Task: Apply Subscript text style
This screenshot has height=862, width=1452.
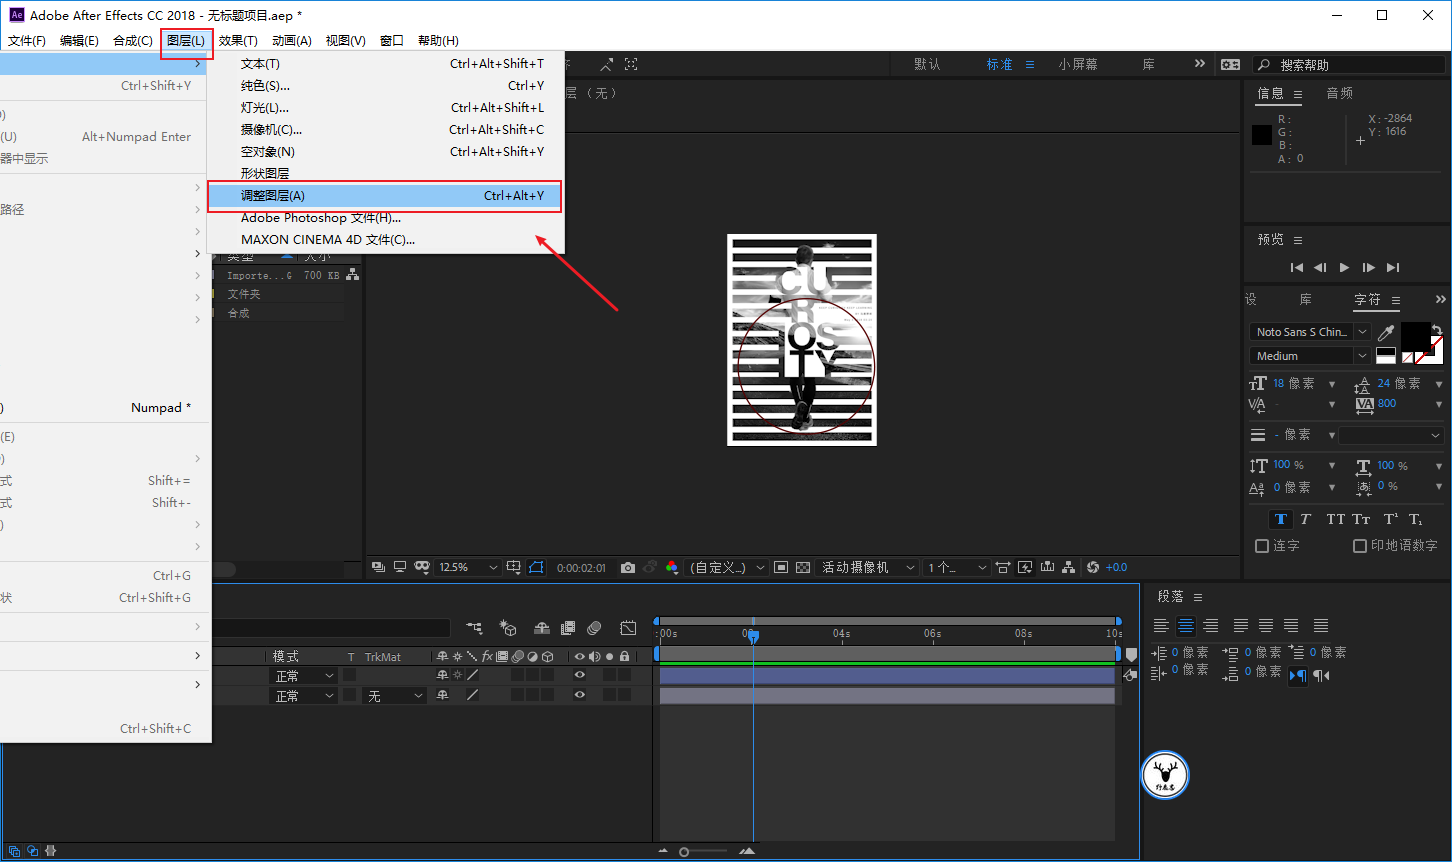Action: [1416, 519]
